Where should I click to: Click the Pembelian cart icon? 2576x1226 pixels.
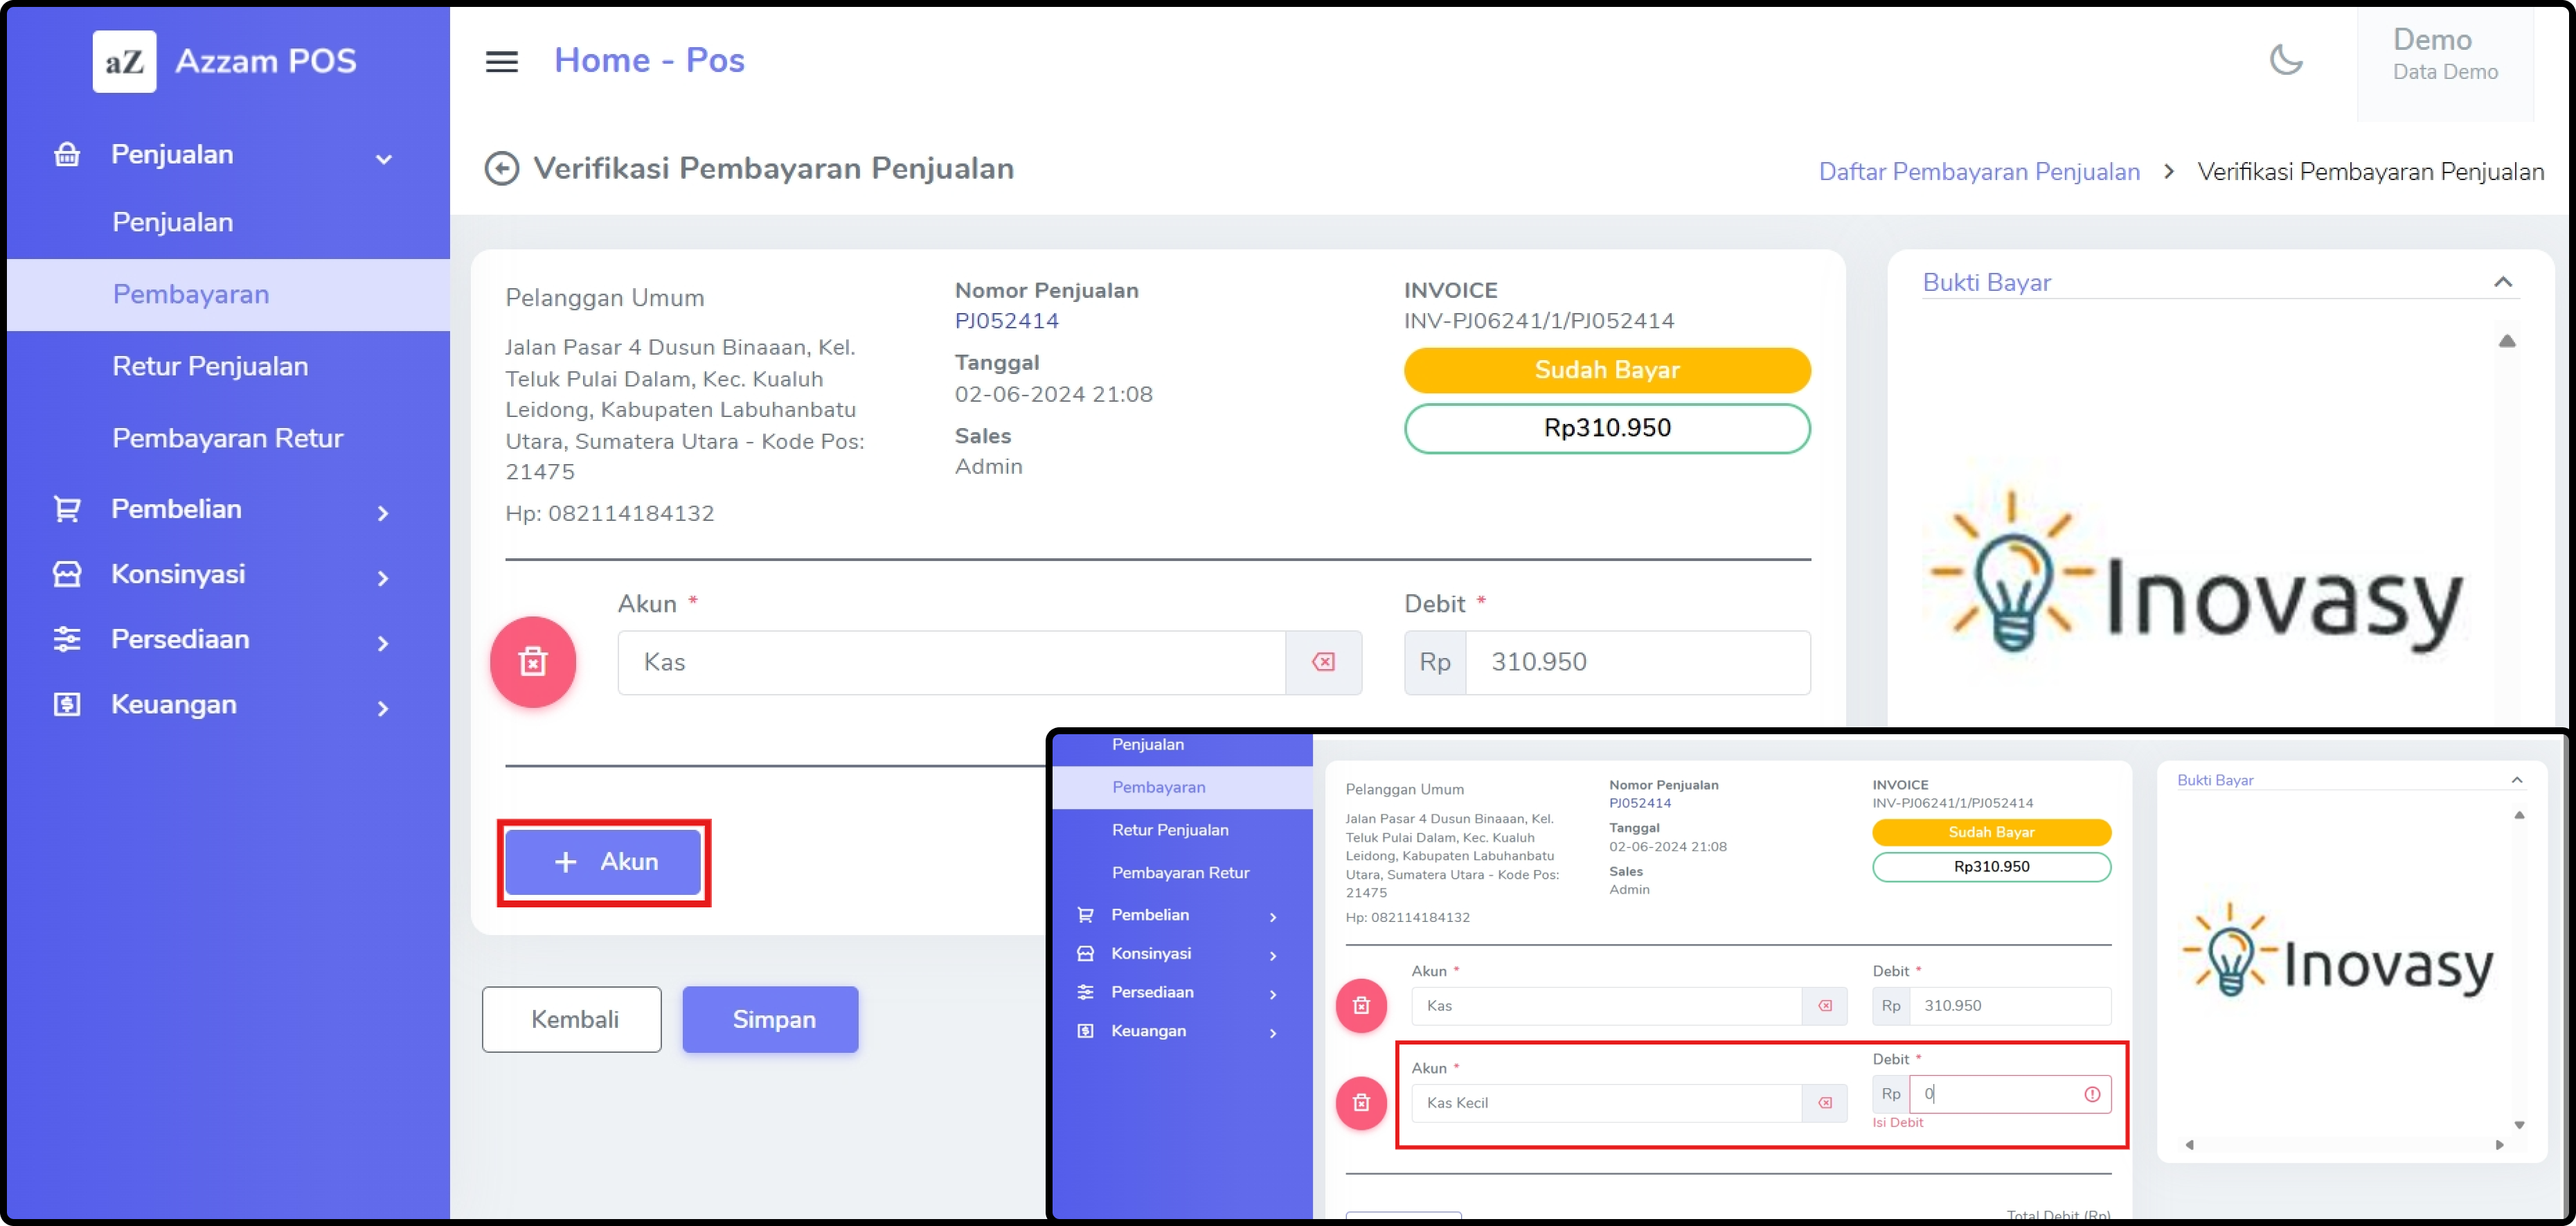[x=67, y=509]
